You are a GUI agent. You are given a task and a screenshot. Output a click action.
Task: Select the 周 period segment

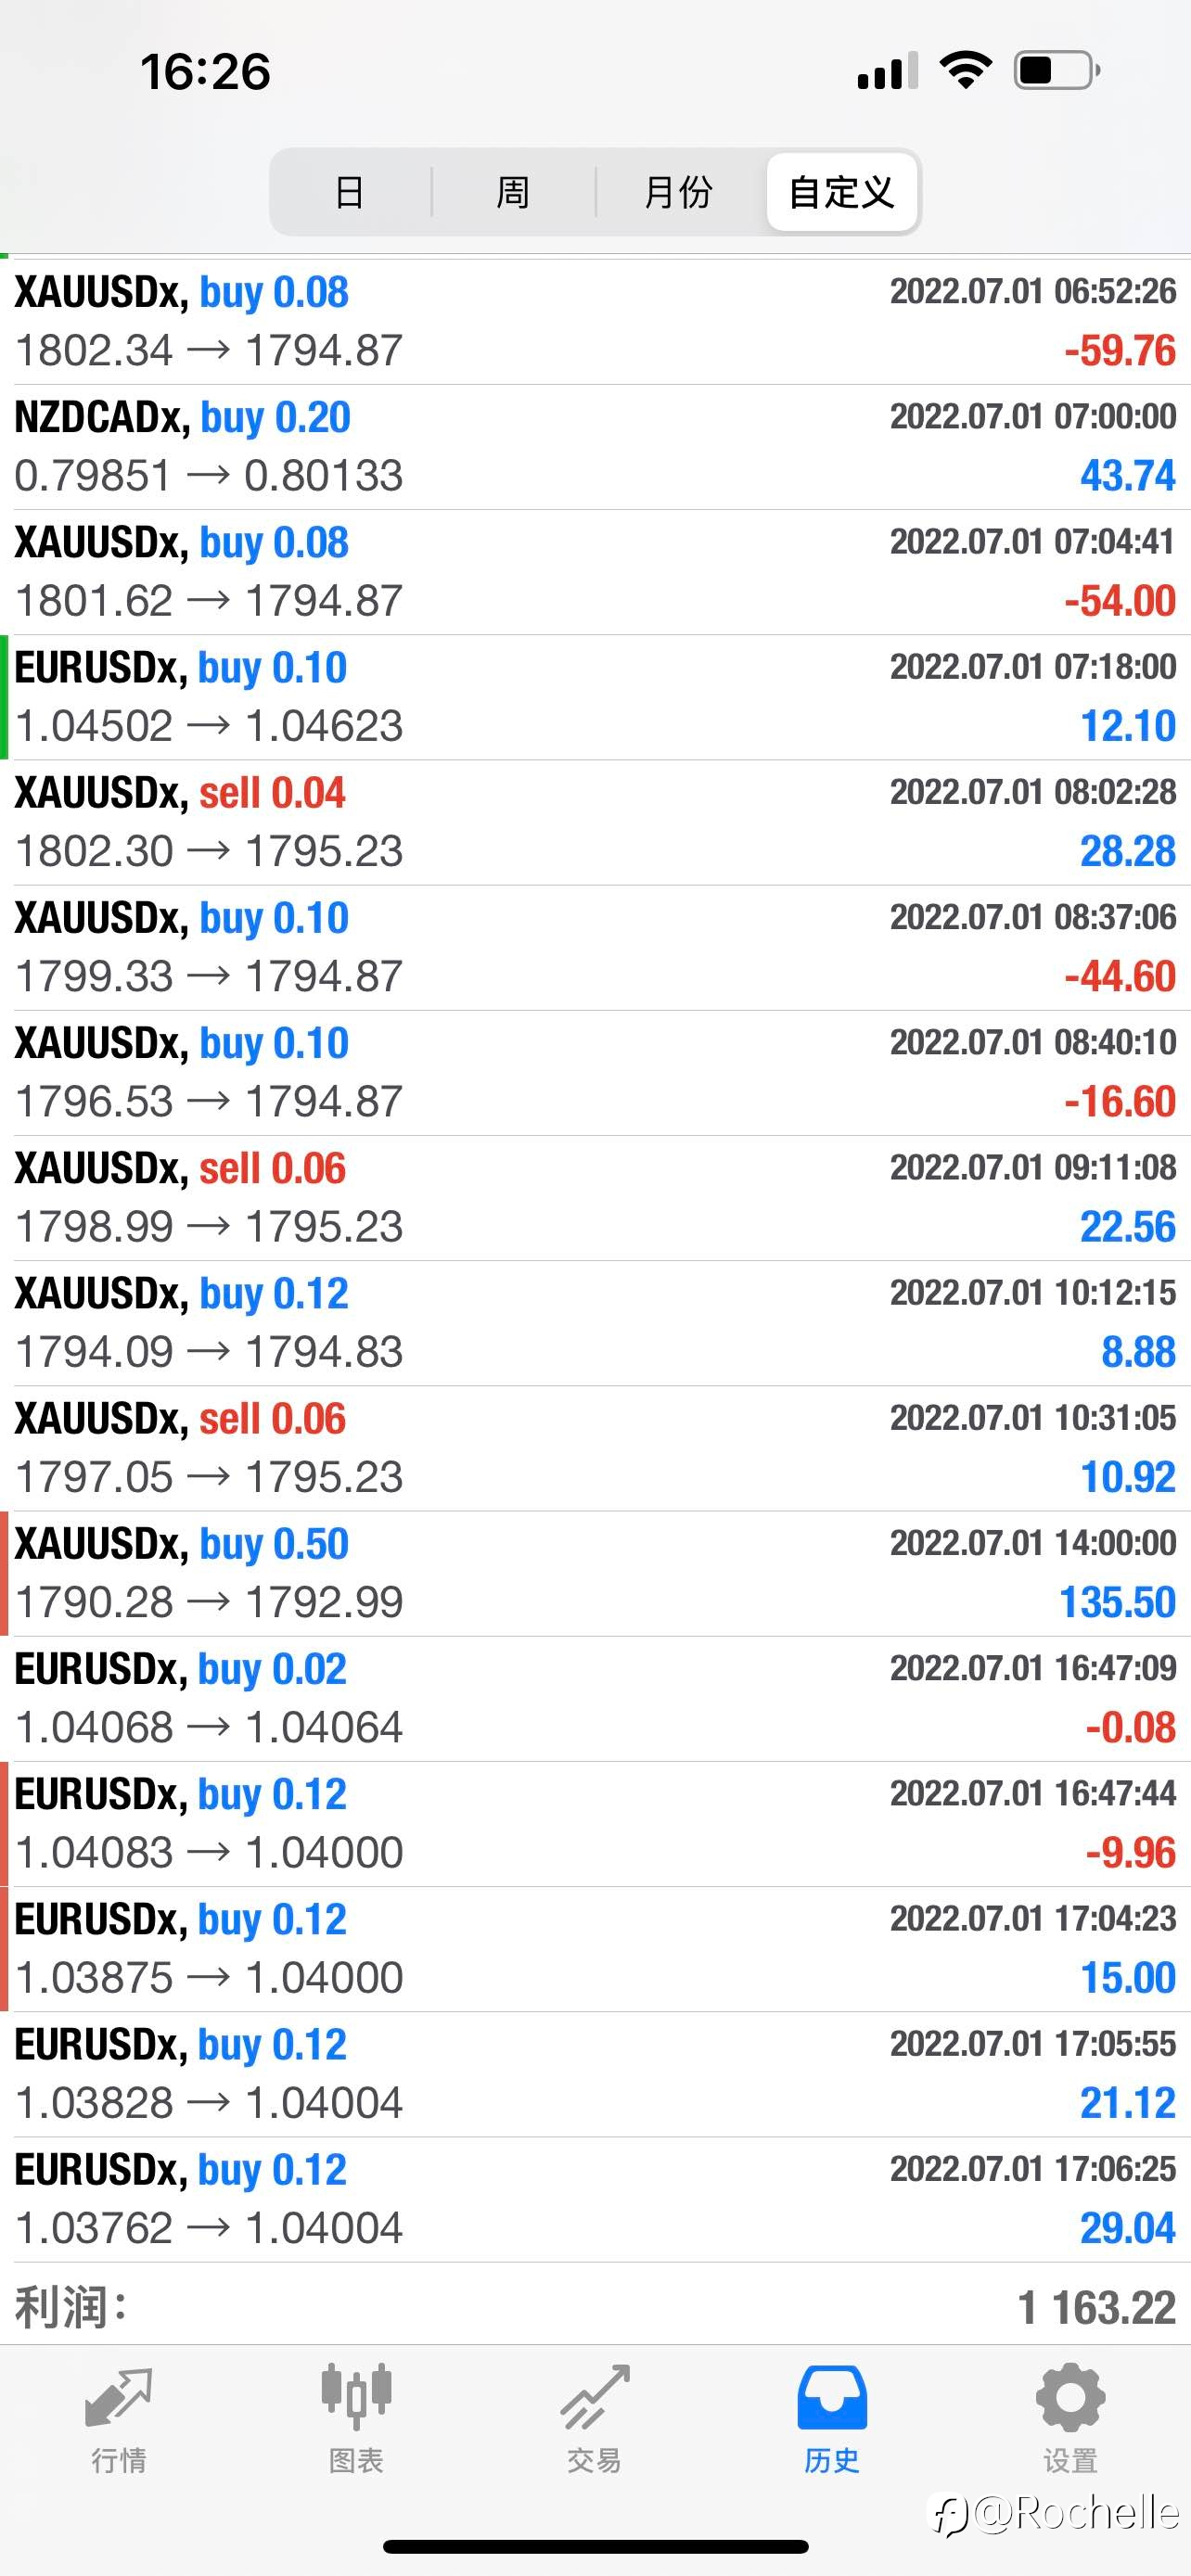513,192
